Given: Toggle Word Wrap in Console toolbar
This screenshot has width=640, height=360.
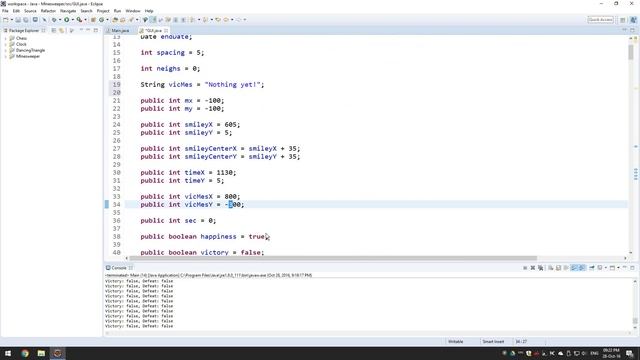Looking at the screenshot, I should point(566,268).
